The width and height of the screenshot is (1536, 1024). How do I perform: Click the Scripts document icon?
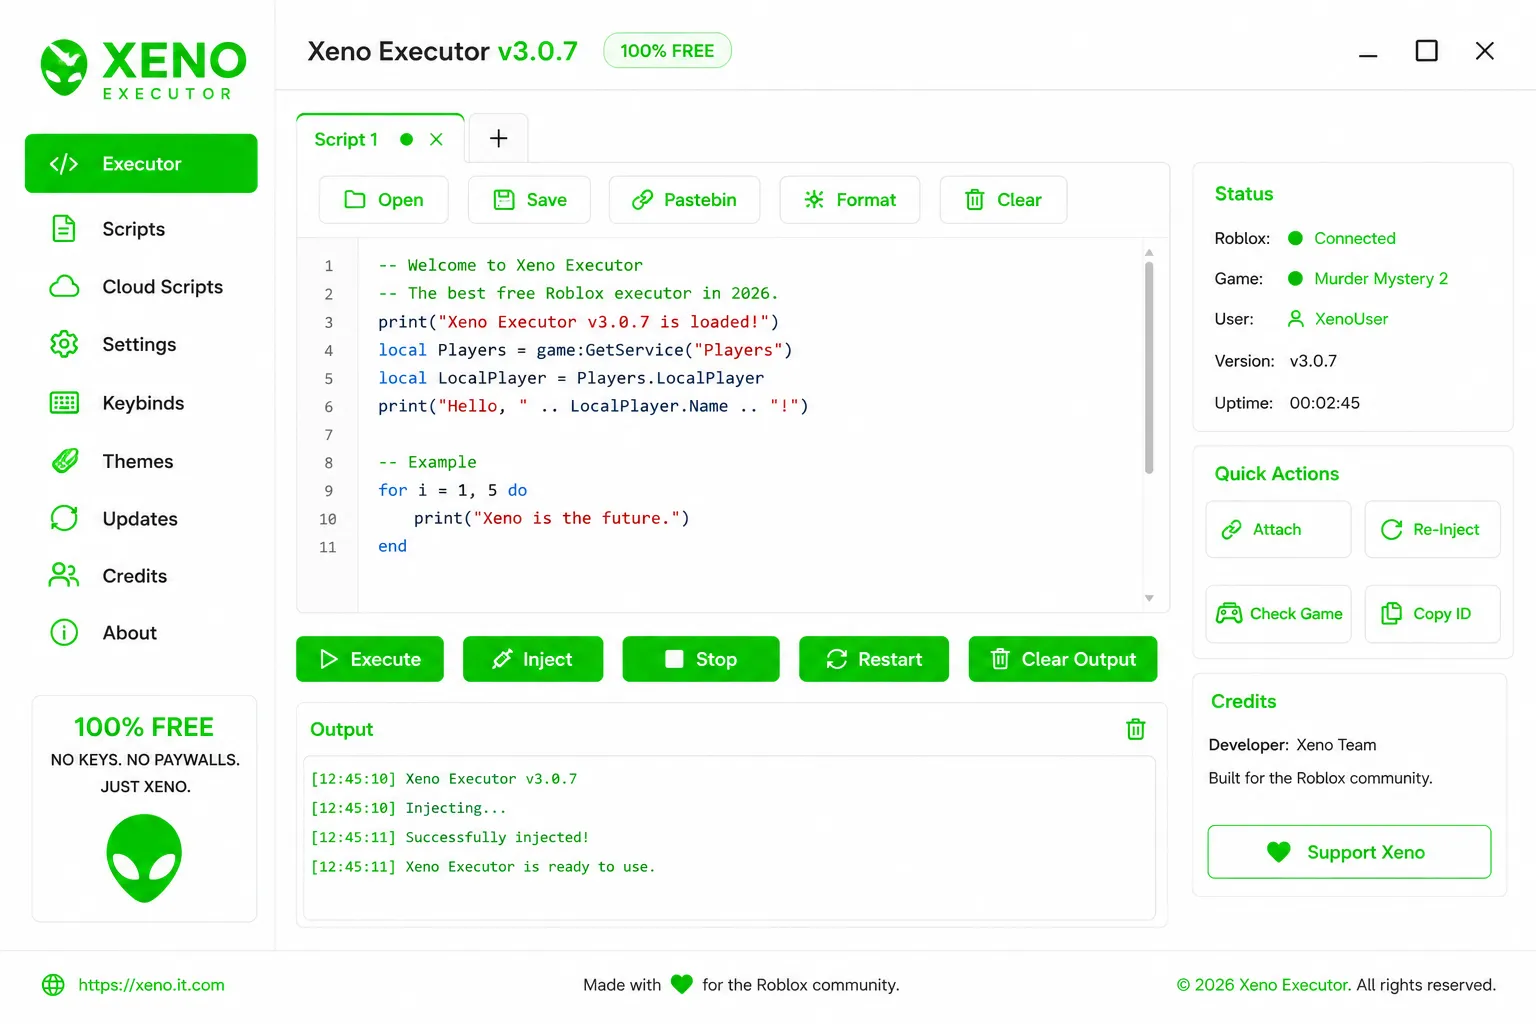64,229
